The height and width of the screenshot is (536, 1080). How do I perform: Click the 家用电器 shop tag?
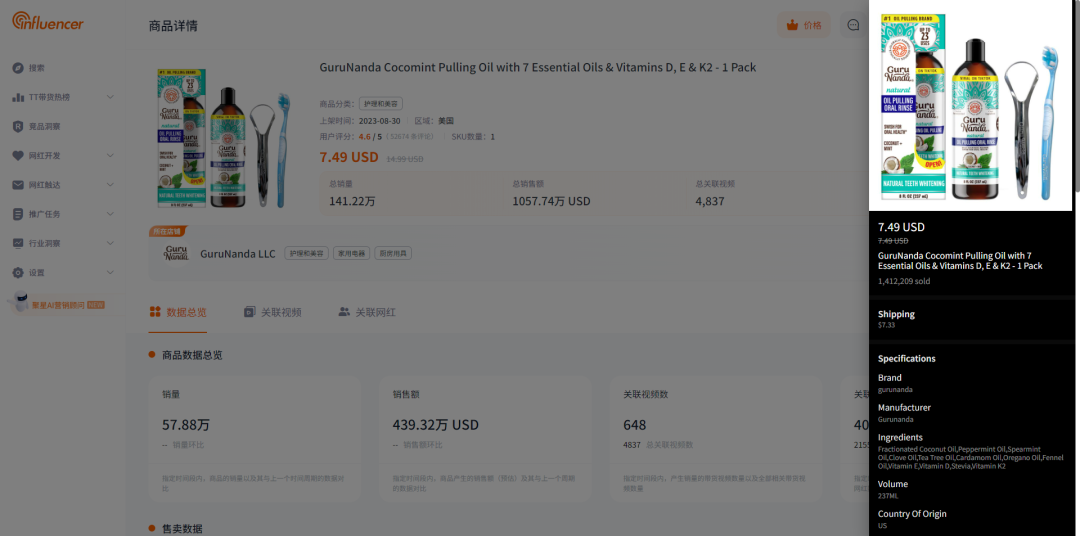[351, 254]
